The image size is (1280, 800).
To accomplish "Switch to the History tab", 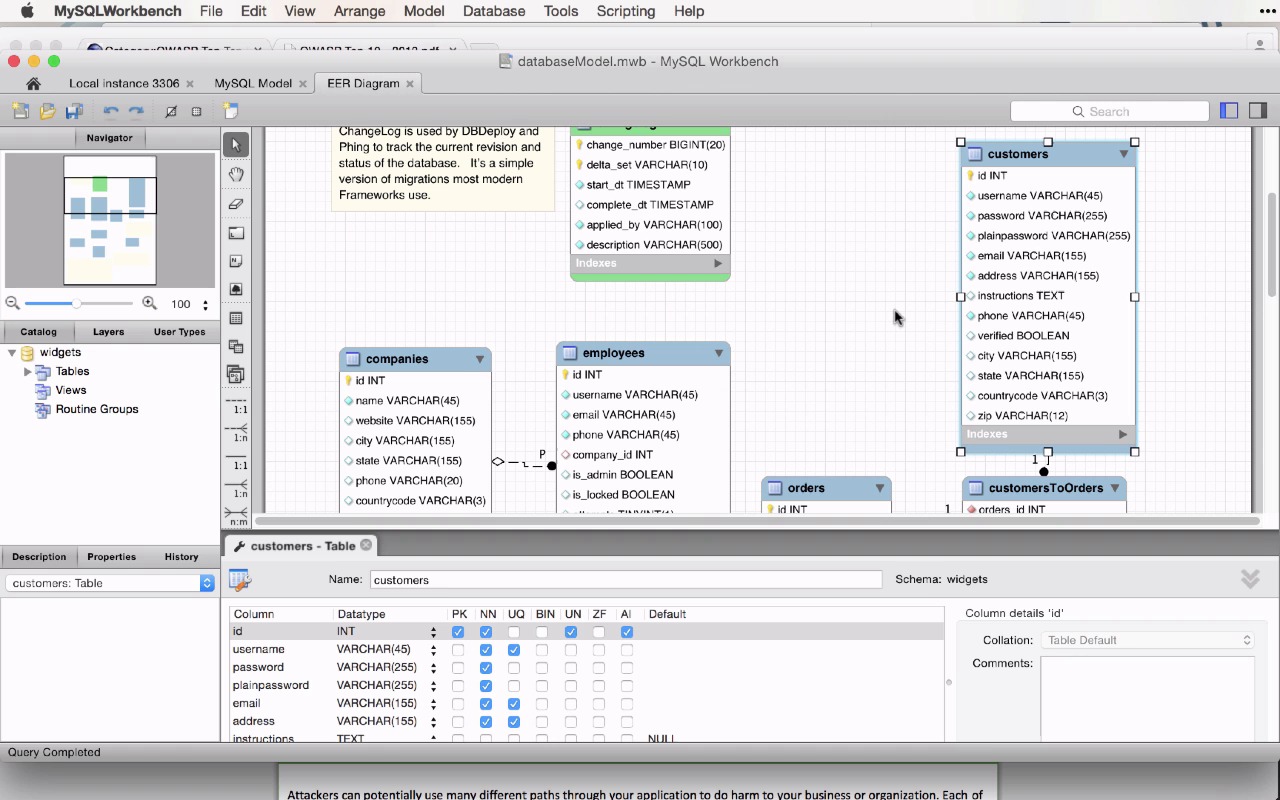I will coord(181,557).
